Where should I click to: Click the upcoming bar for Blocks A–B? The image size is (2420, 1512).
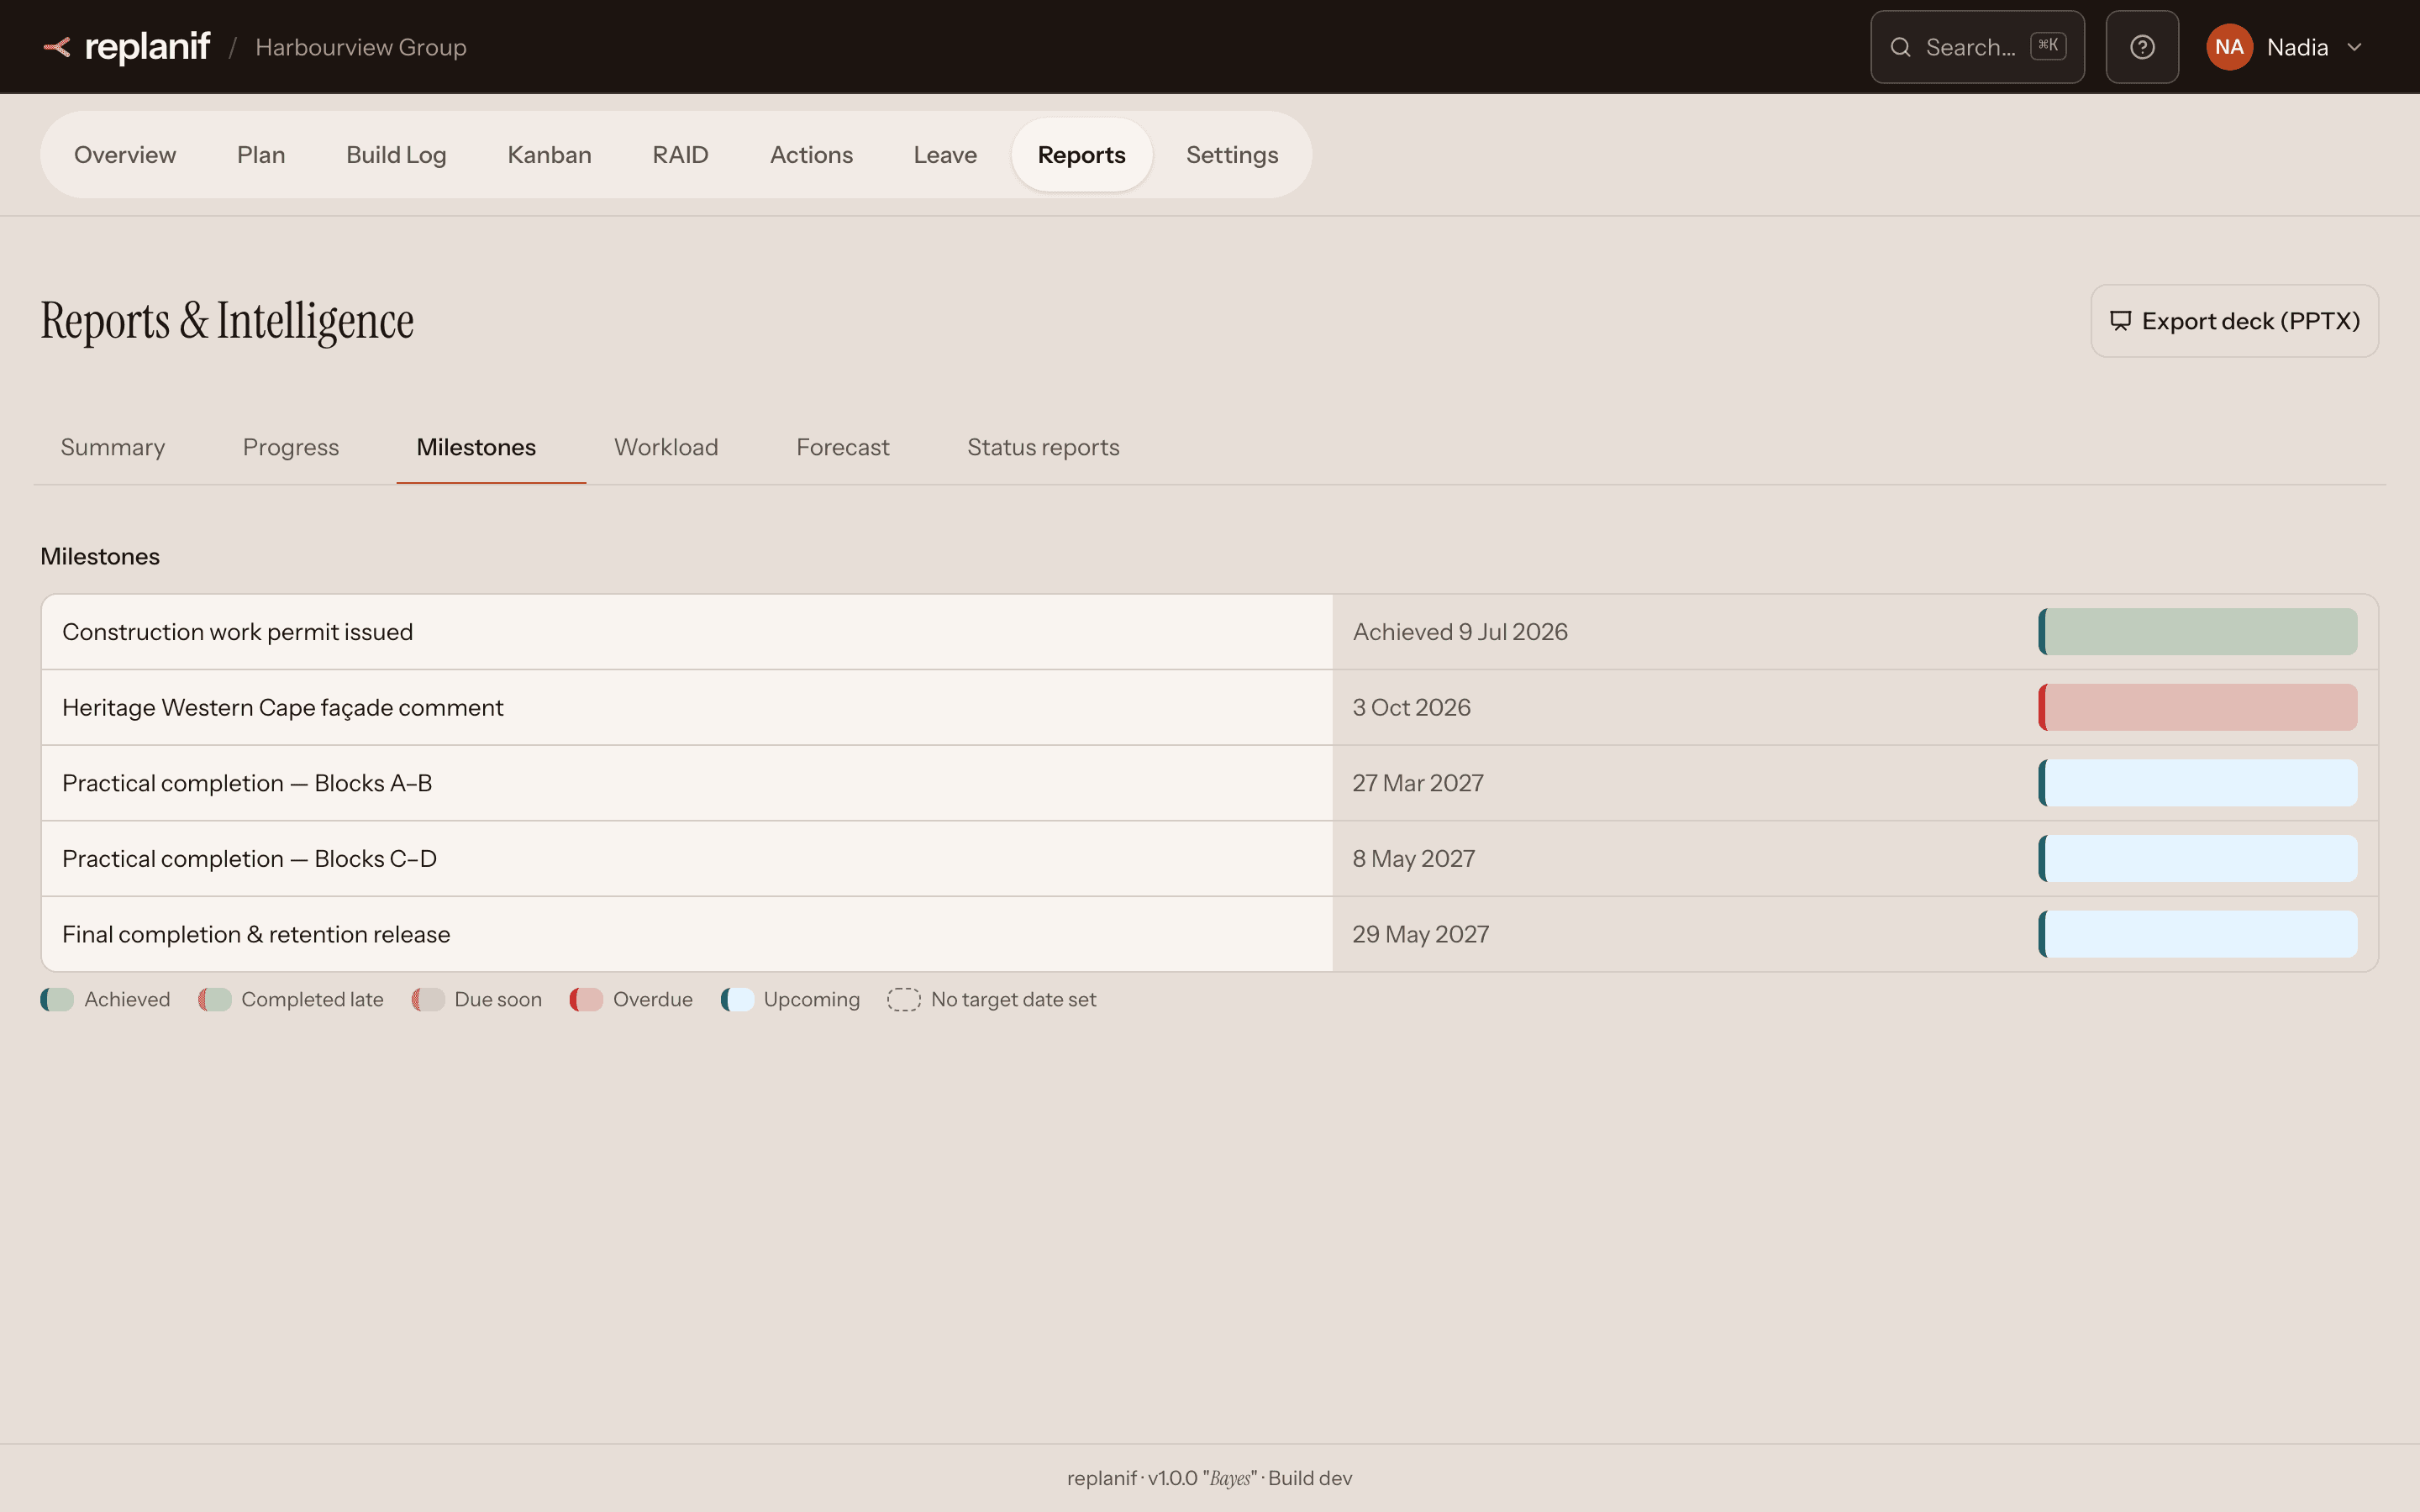coord(2198,783)
